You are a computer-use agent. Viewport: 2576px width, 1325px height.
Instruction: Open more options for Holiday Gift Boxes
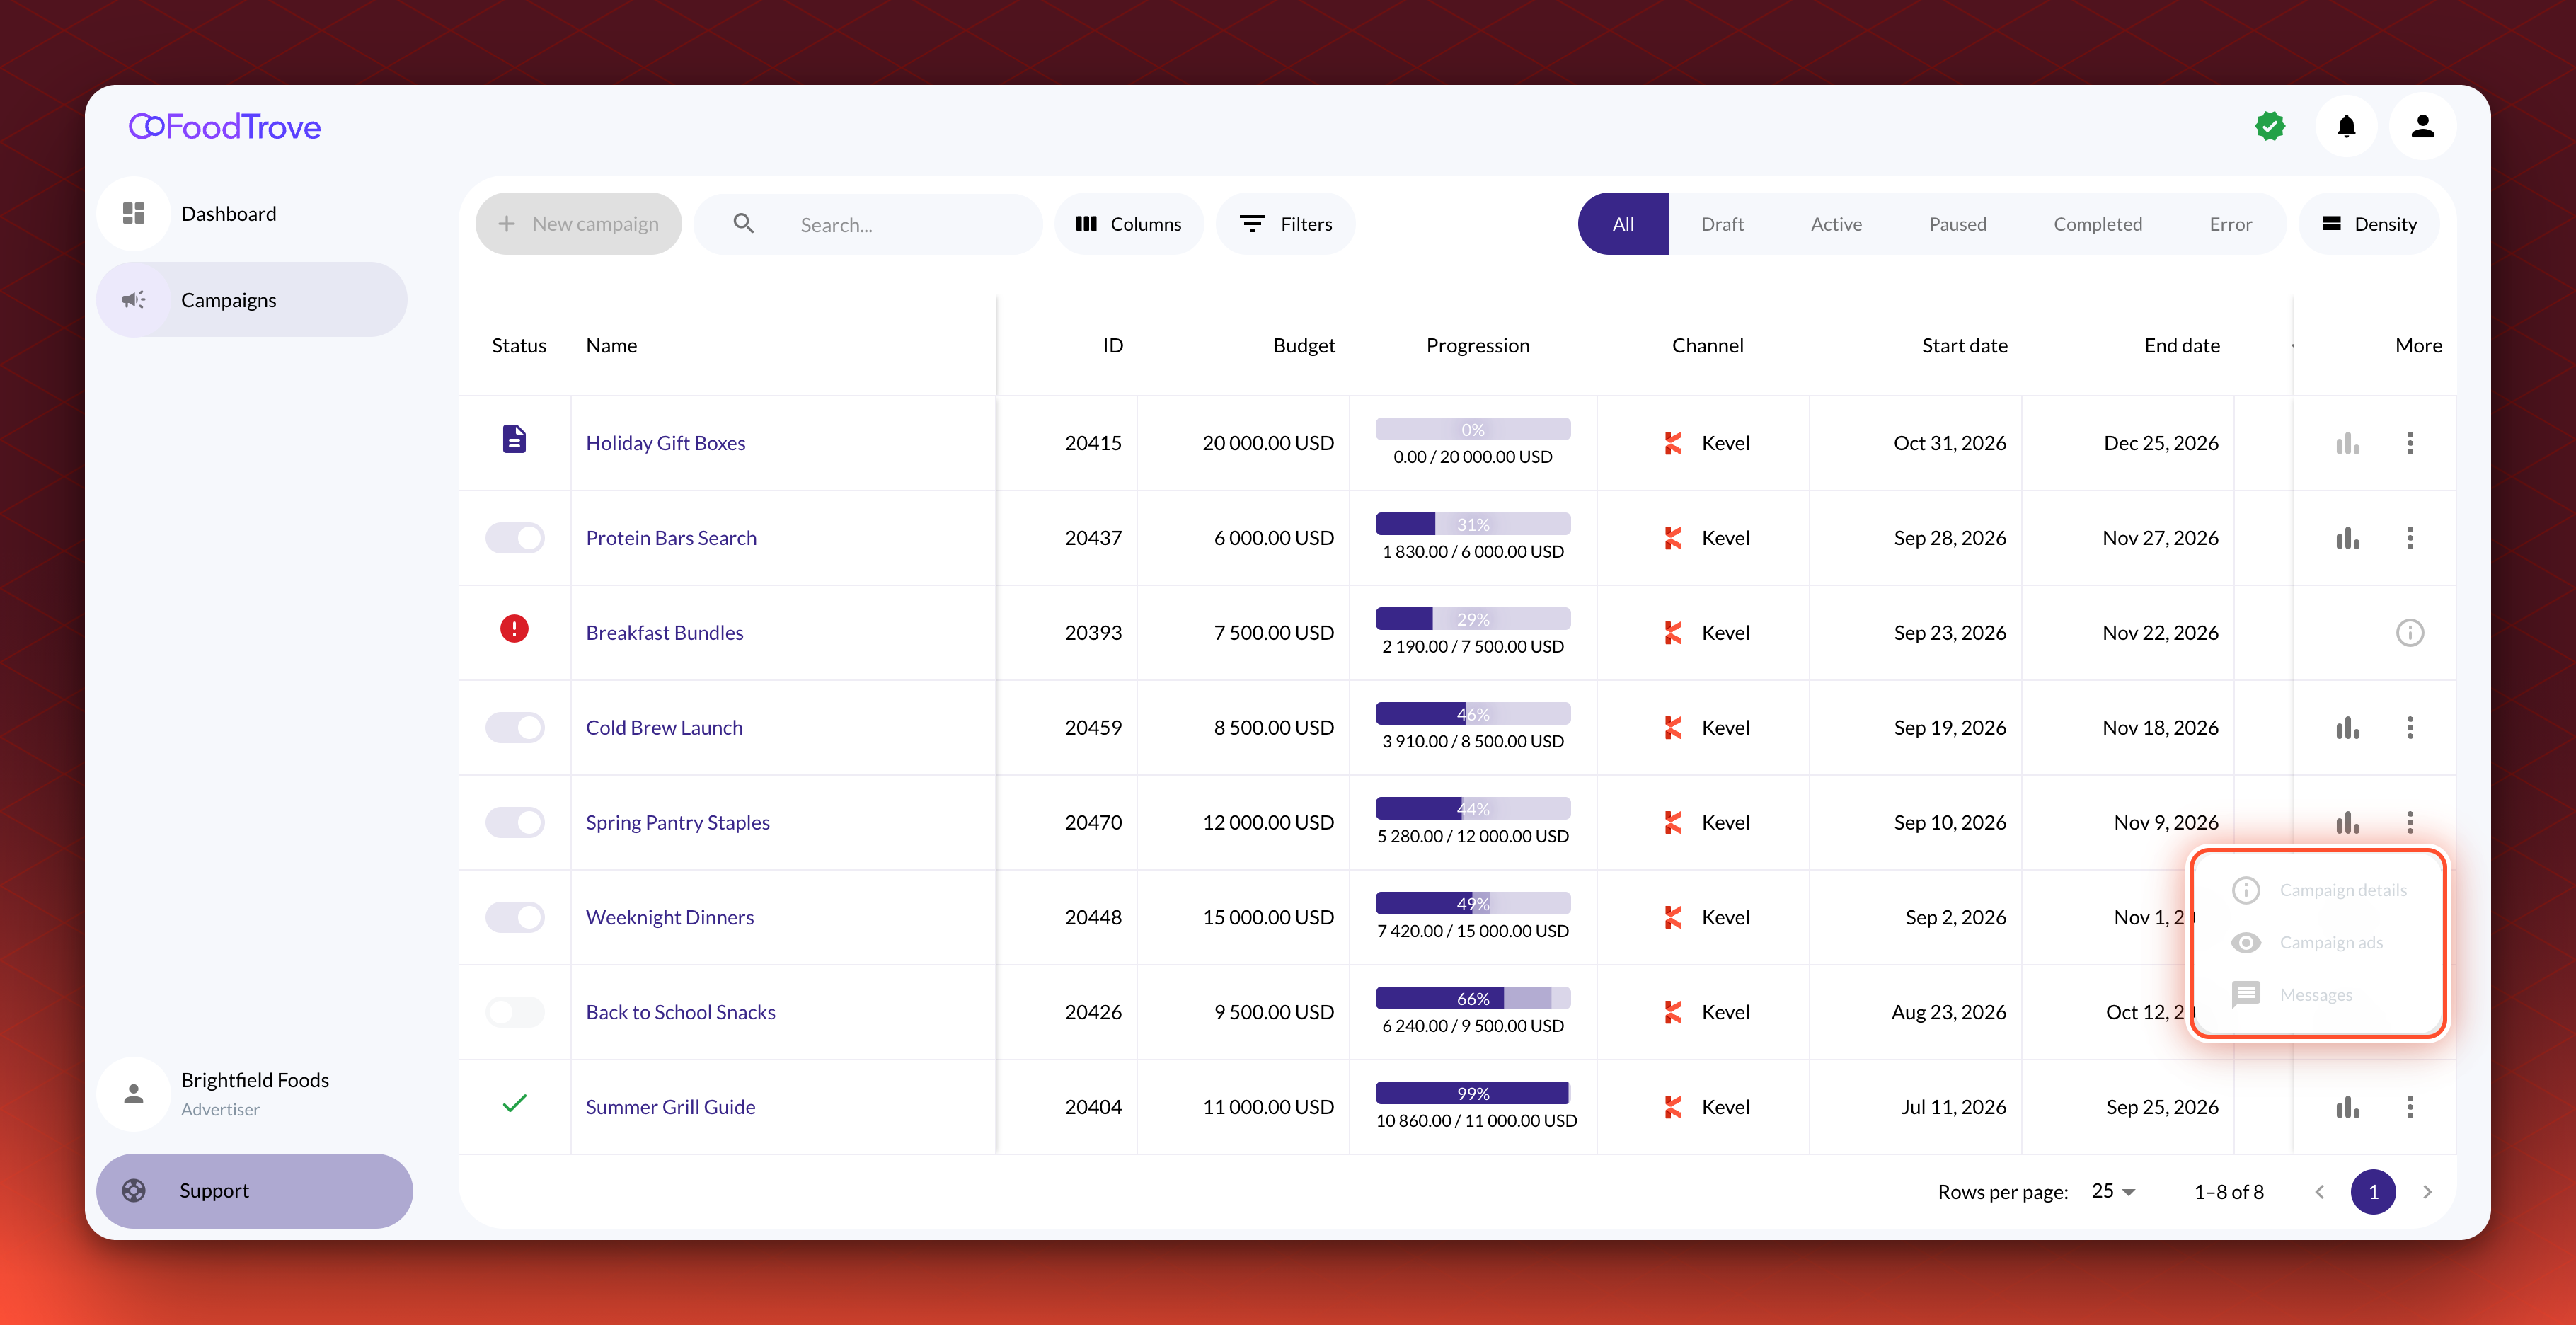tap(2410, 443)
